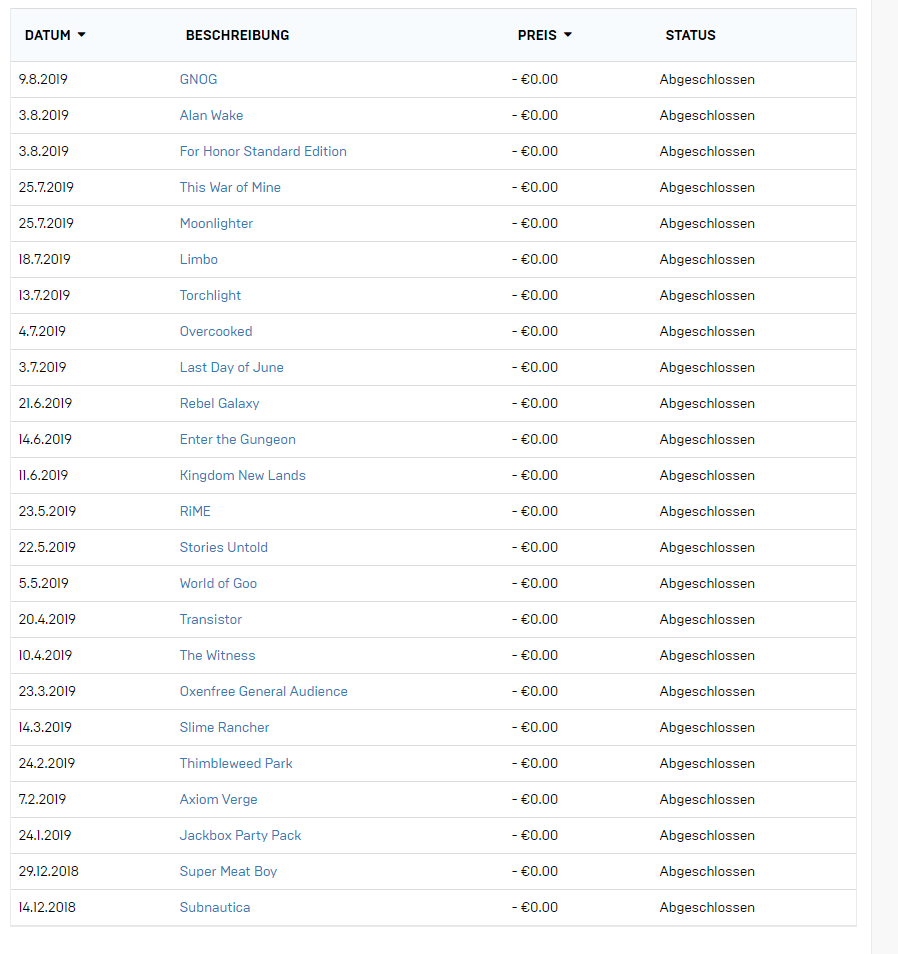898x954 pixels.
Task: Select the date 9.8.2019
Action: tap(43, 79)
